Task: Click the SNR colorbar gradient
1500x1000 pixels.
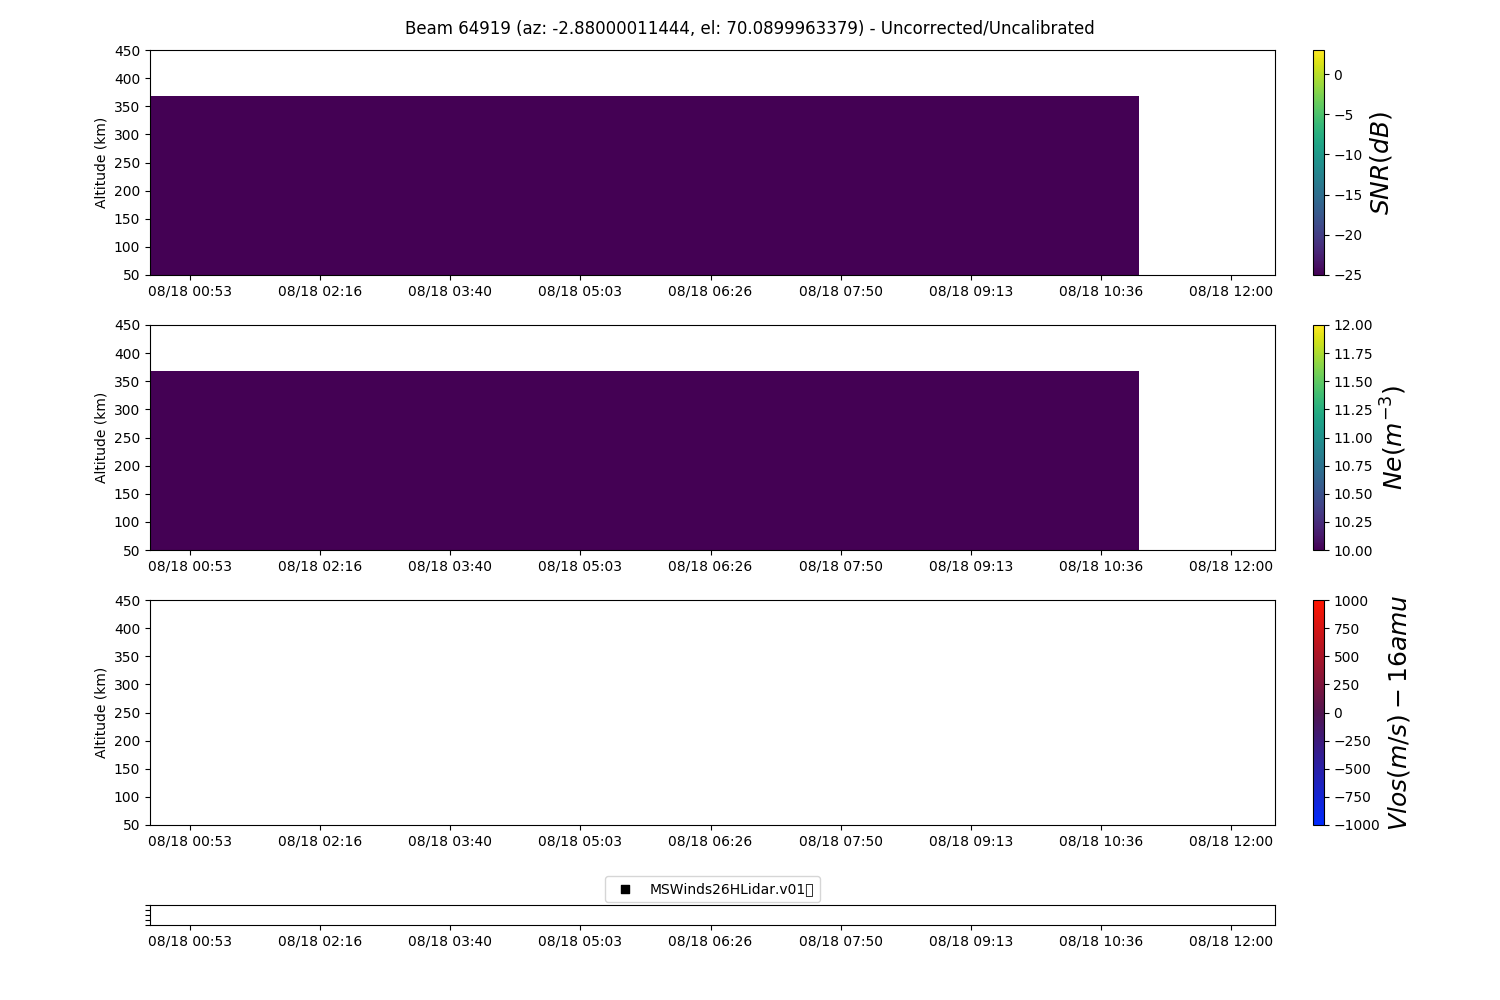Action: [1318, 162]
